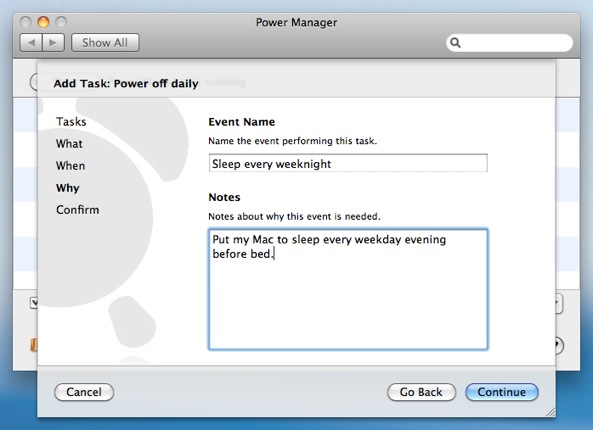Viewport: 593px width, 430px height.
Task: Select the Tasks step
Action: [71, 122]
